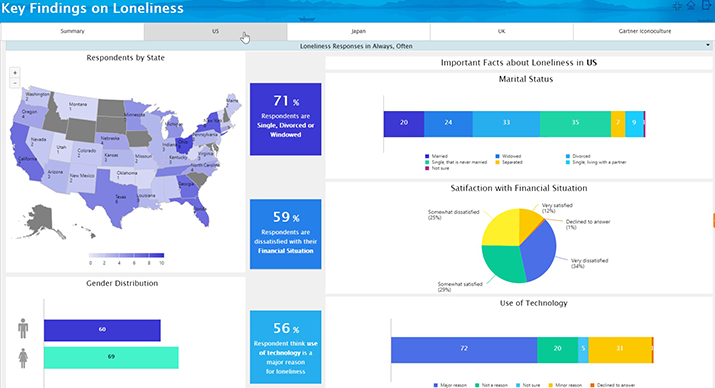Click the export/logout icon in the header
The height and width of the screenshot is (388, 715).
[x=706, y=5]
